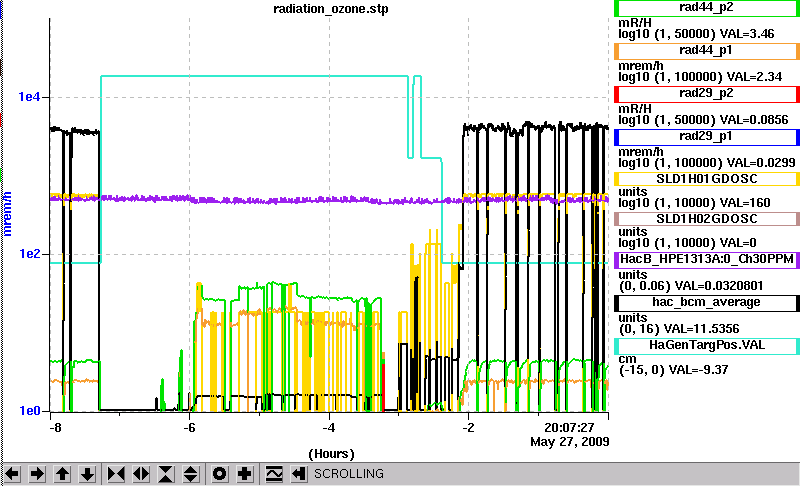Select the SLD1H01GDOSC legend entry
Viewport: 800px width, 486px height.
click(x=707, y=179)
